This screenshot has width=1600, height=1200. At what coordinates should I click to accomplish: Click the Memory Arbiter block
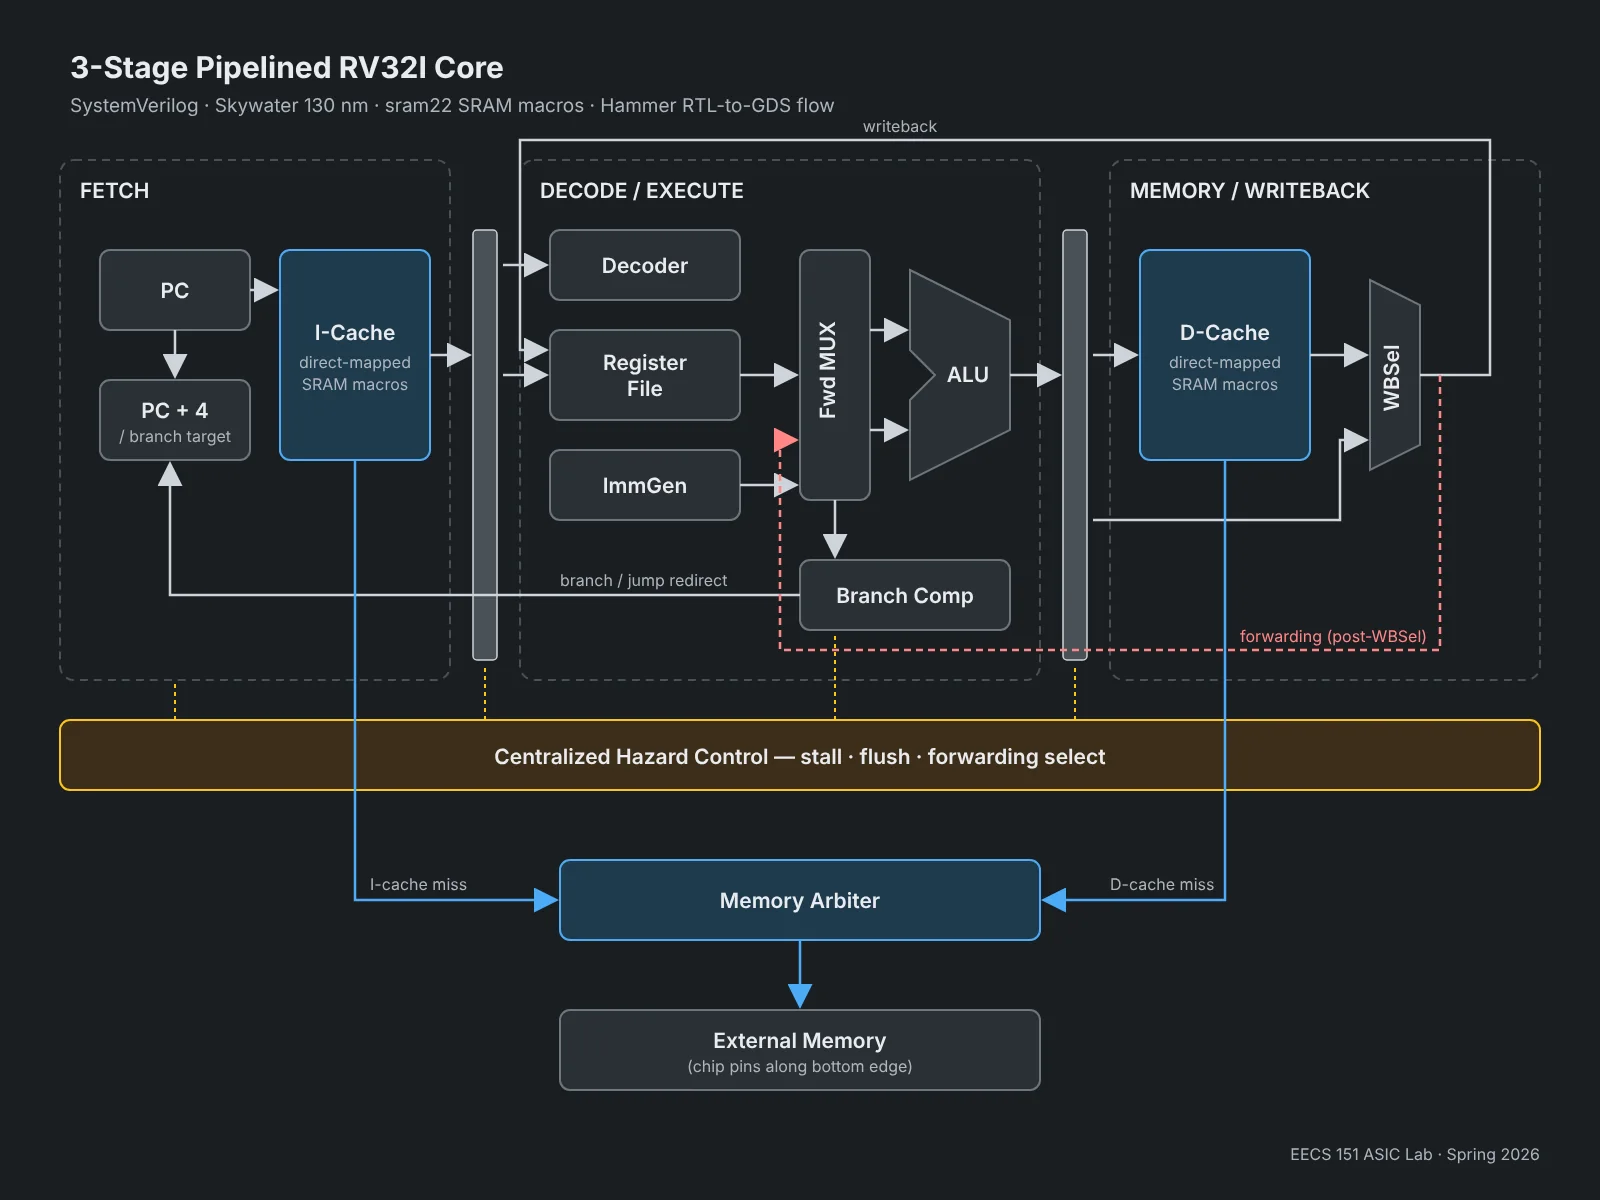click(800, 900)
